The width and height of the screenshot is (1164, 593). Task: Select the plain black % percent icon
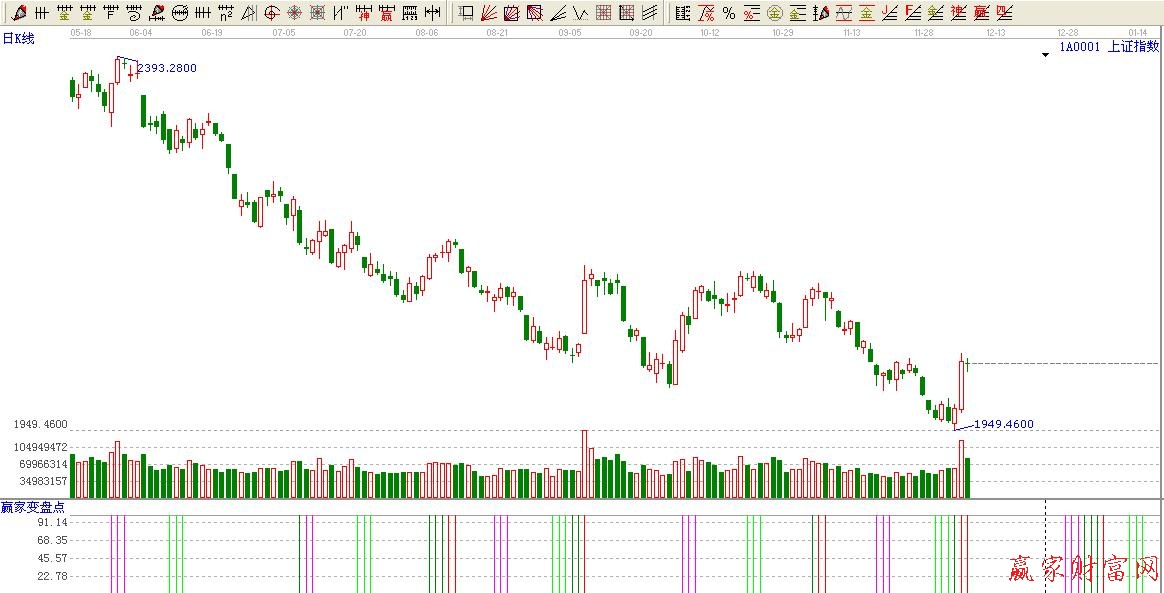[x=728, y=13]
